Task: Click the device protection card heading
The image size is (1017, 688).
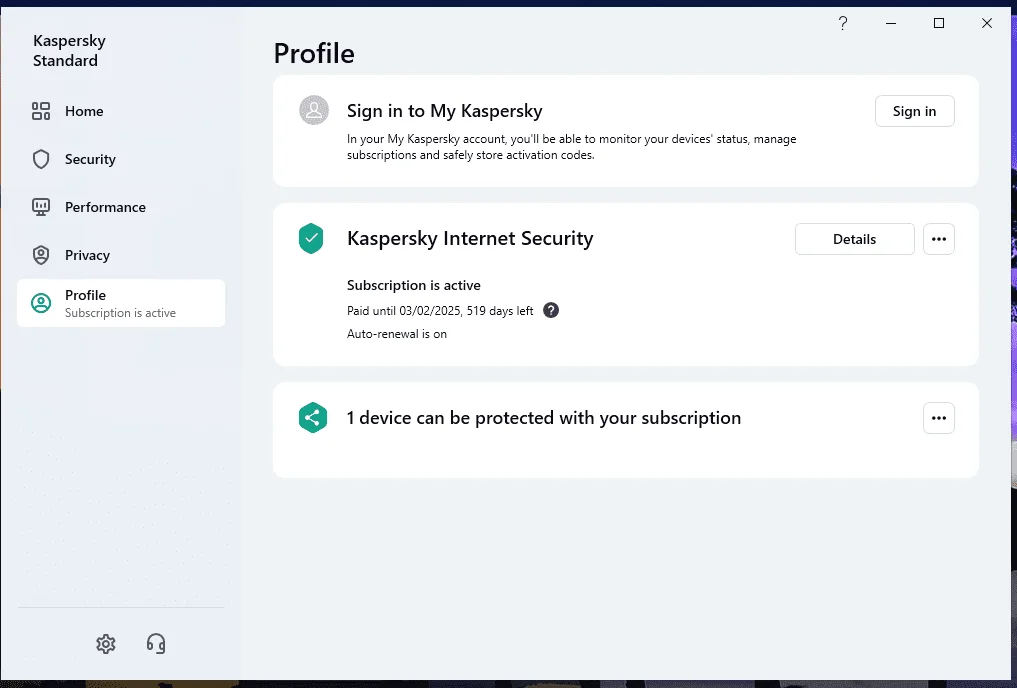Action: [544, 418]
